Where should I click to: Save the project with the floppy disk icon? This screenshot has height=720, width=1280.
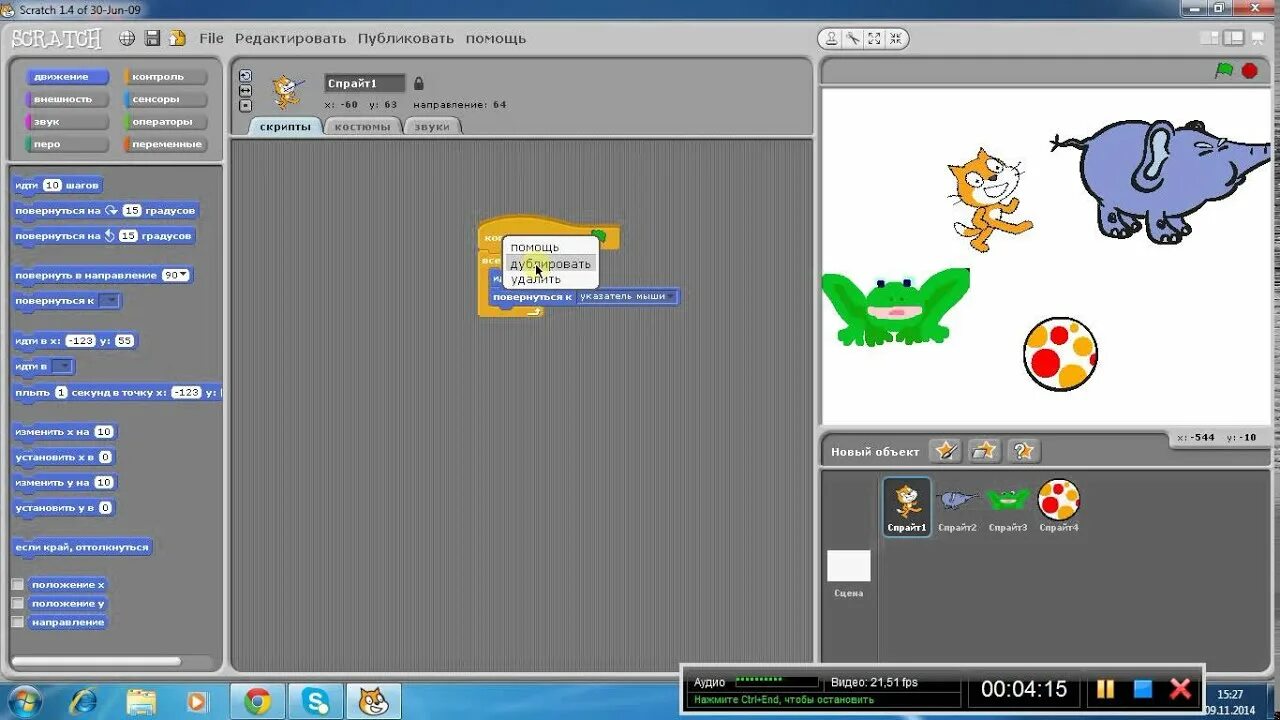(152, 38)
